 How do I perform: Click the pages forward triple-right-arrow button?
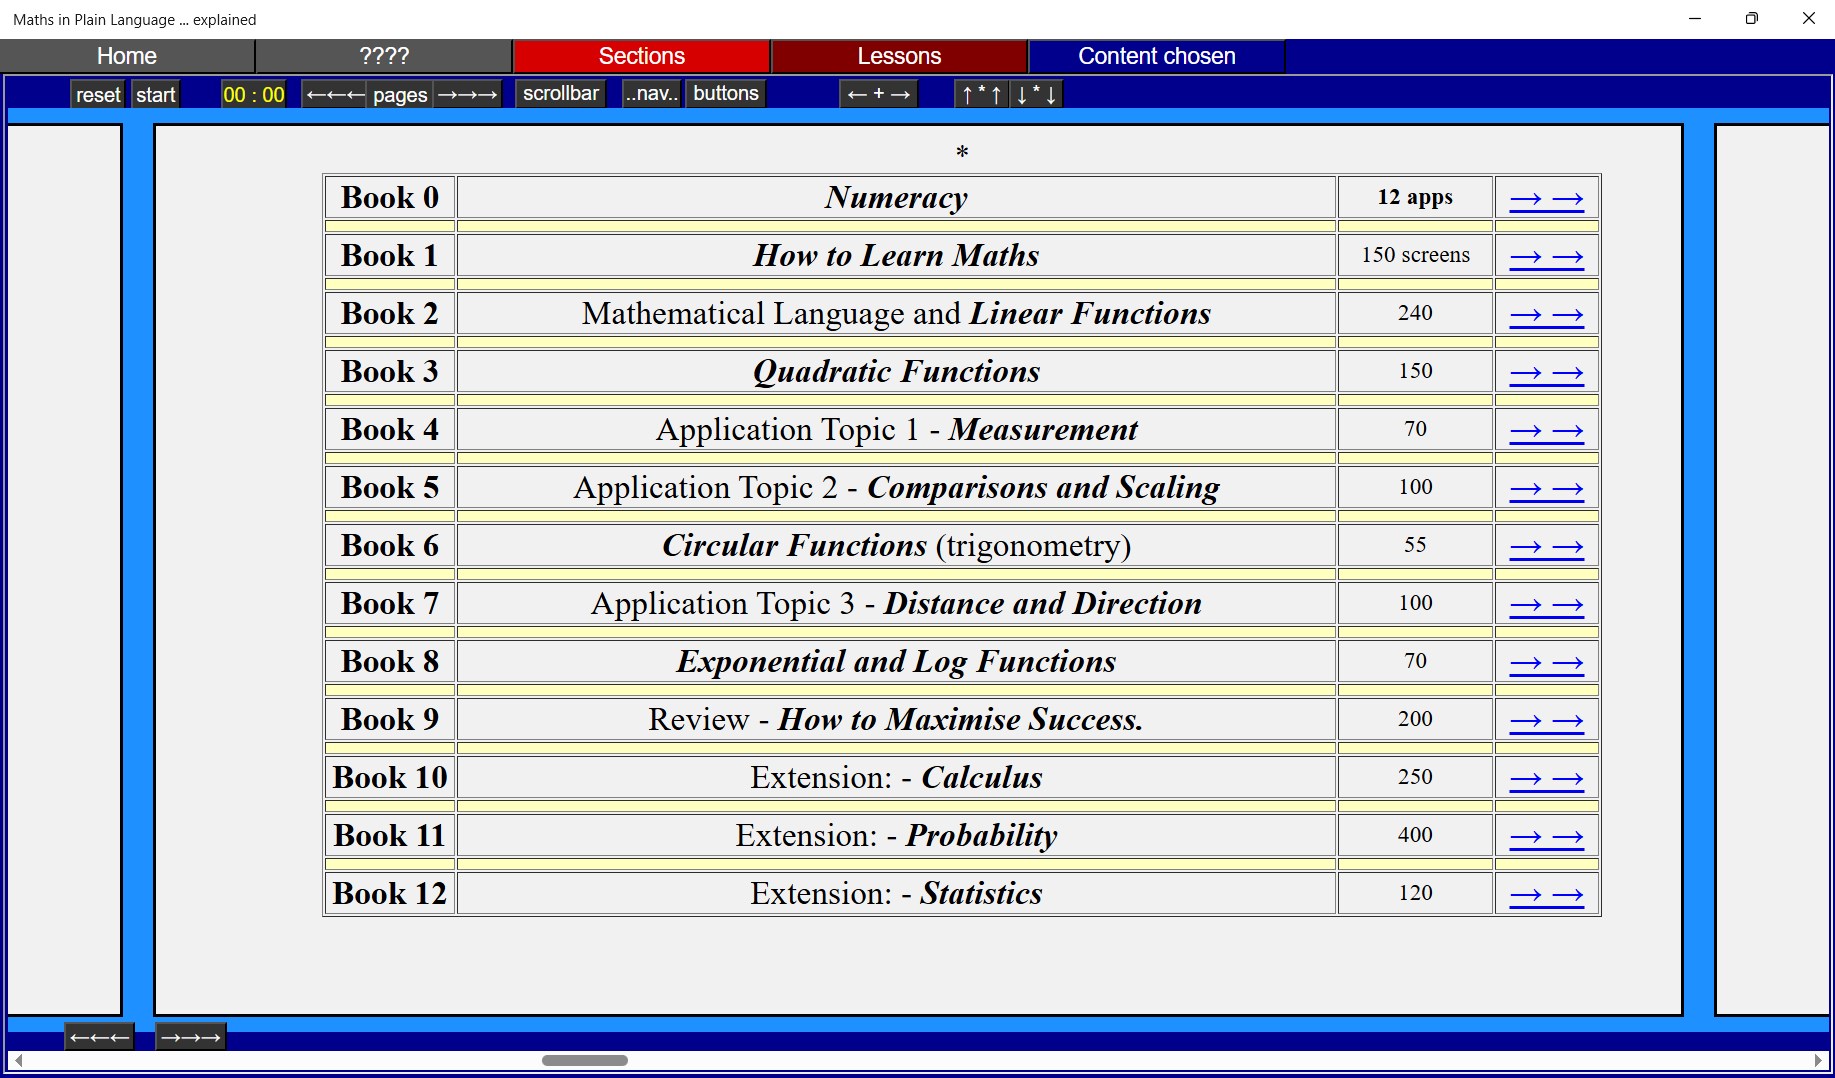467,95
